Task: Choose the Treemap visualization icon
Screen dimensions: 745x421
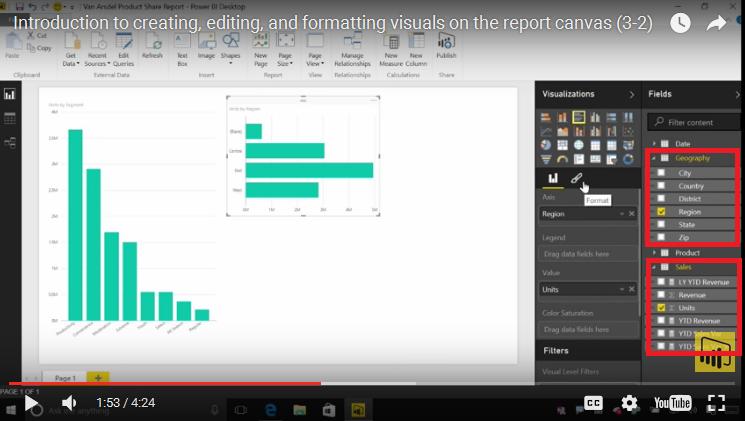Action: (562, 145)
